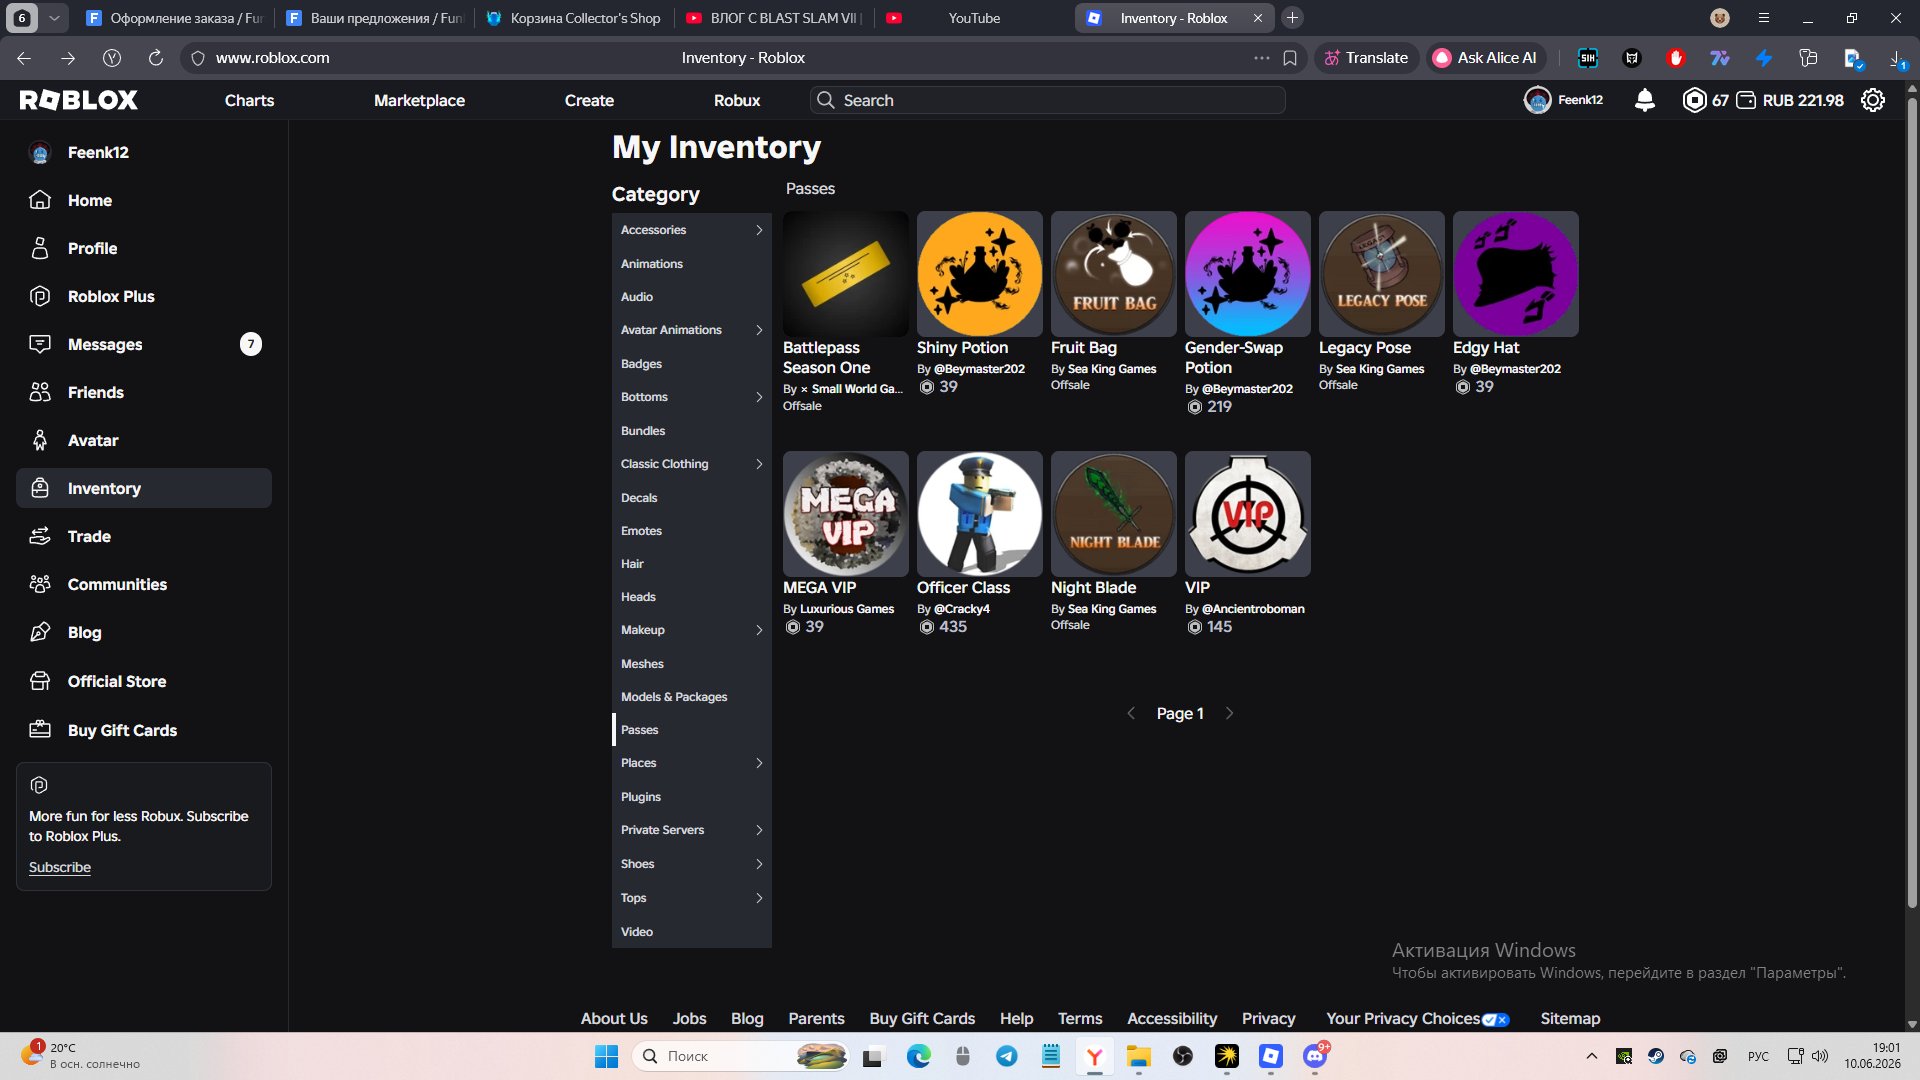Open the Windows Start menu
Viewport: 1920px width, 1080px height.
(606, 1056)
